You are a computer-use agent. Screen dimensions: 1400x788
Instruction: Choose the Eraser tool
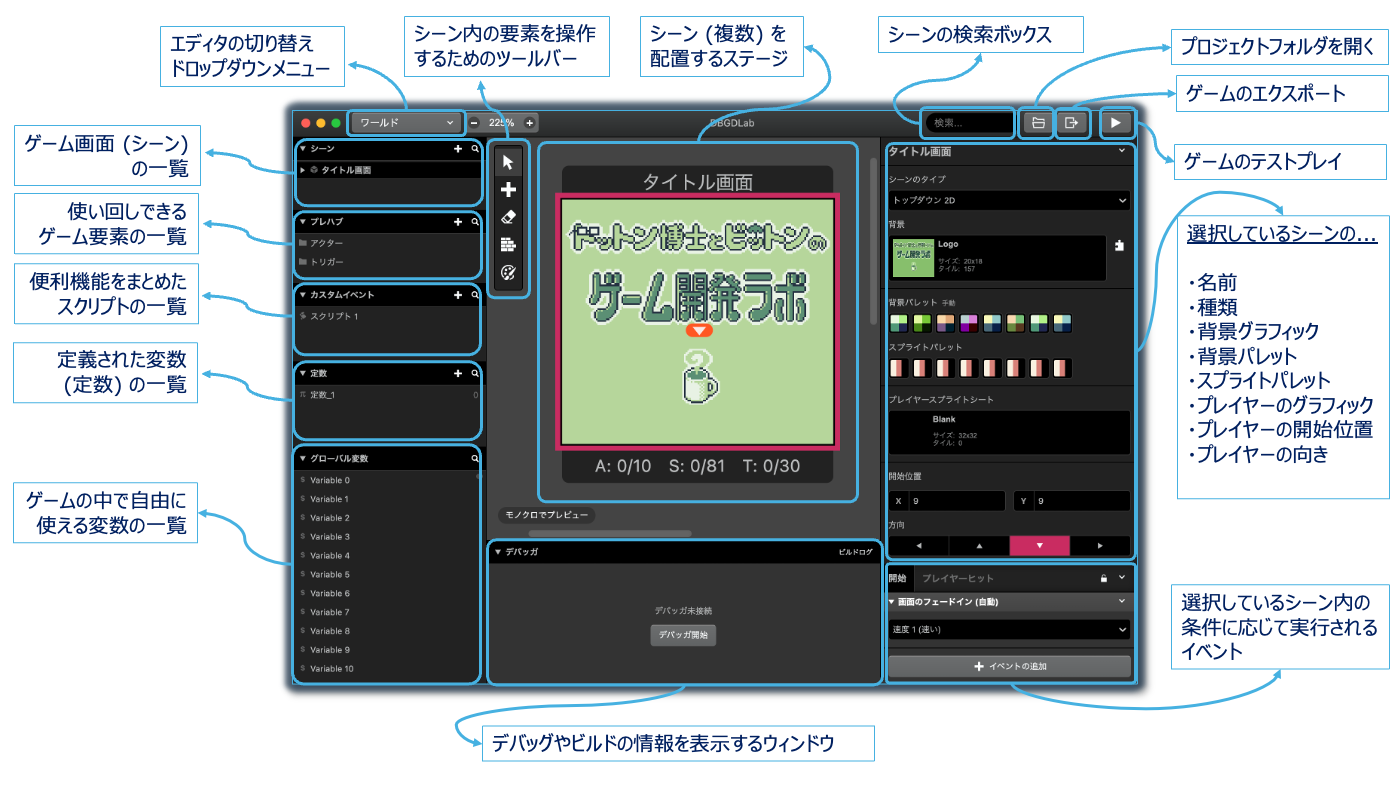tap(508, 216)
